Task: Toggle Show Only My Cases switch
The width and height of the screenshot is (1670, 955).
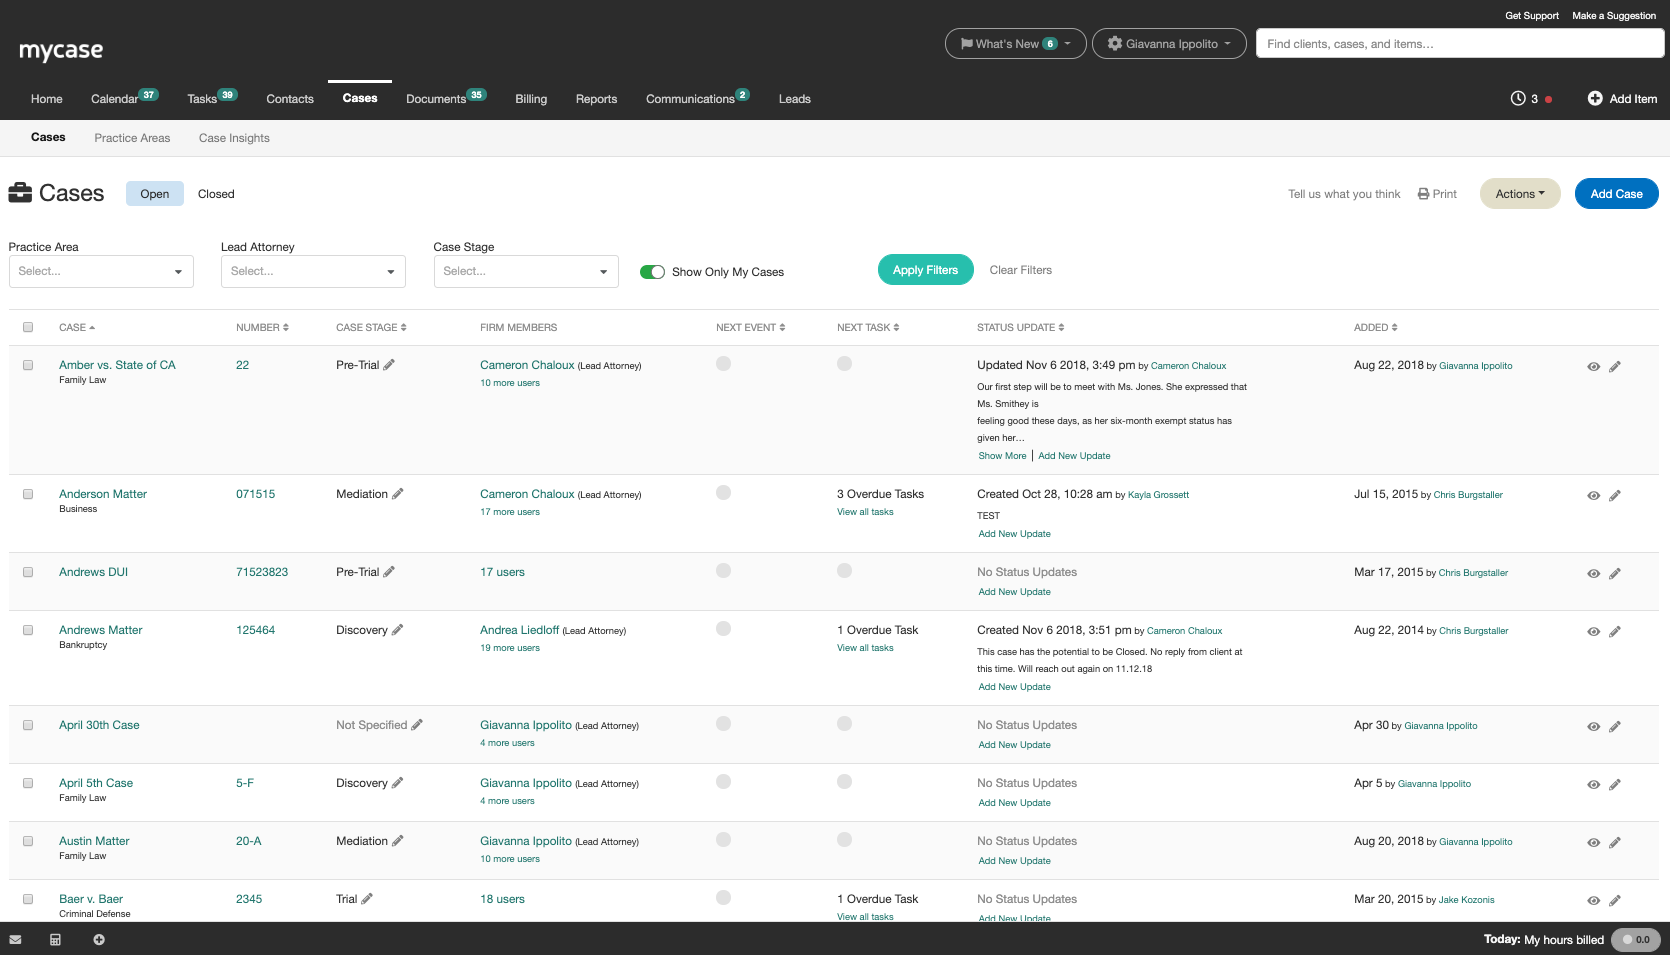Action: click(652, 272)
